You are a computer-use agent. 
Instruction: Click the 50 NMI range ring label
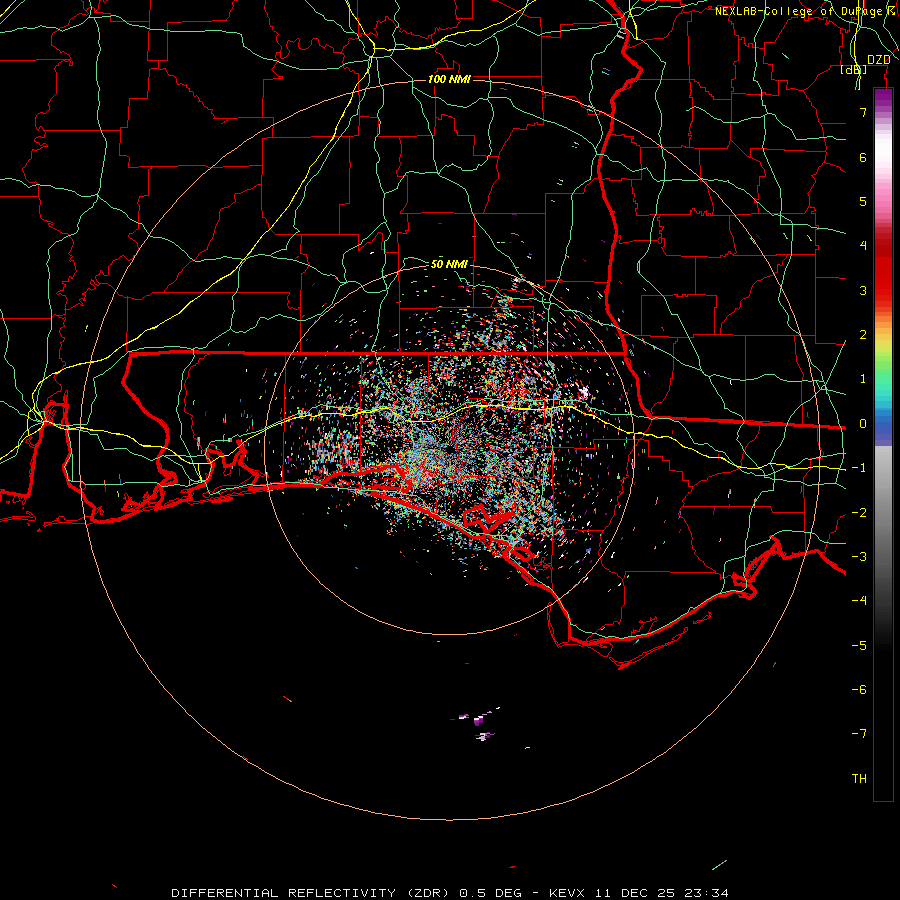click(x=449, y=264)
